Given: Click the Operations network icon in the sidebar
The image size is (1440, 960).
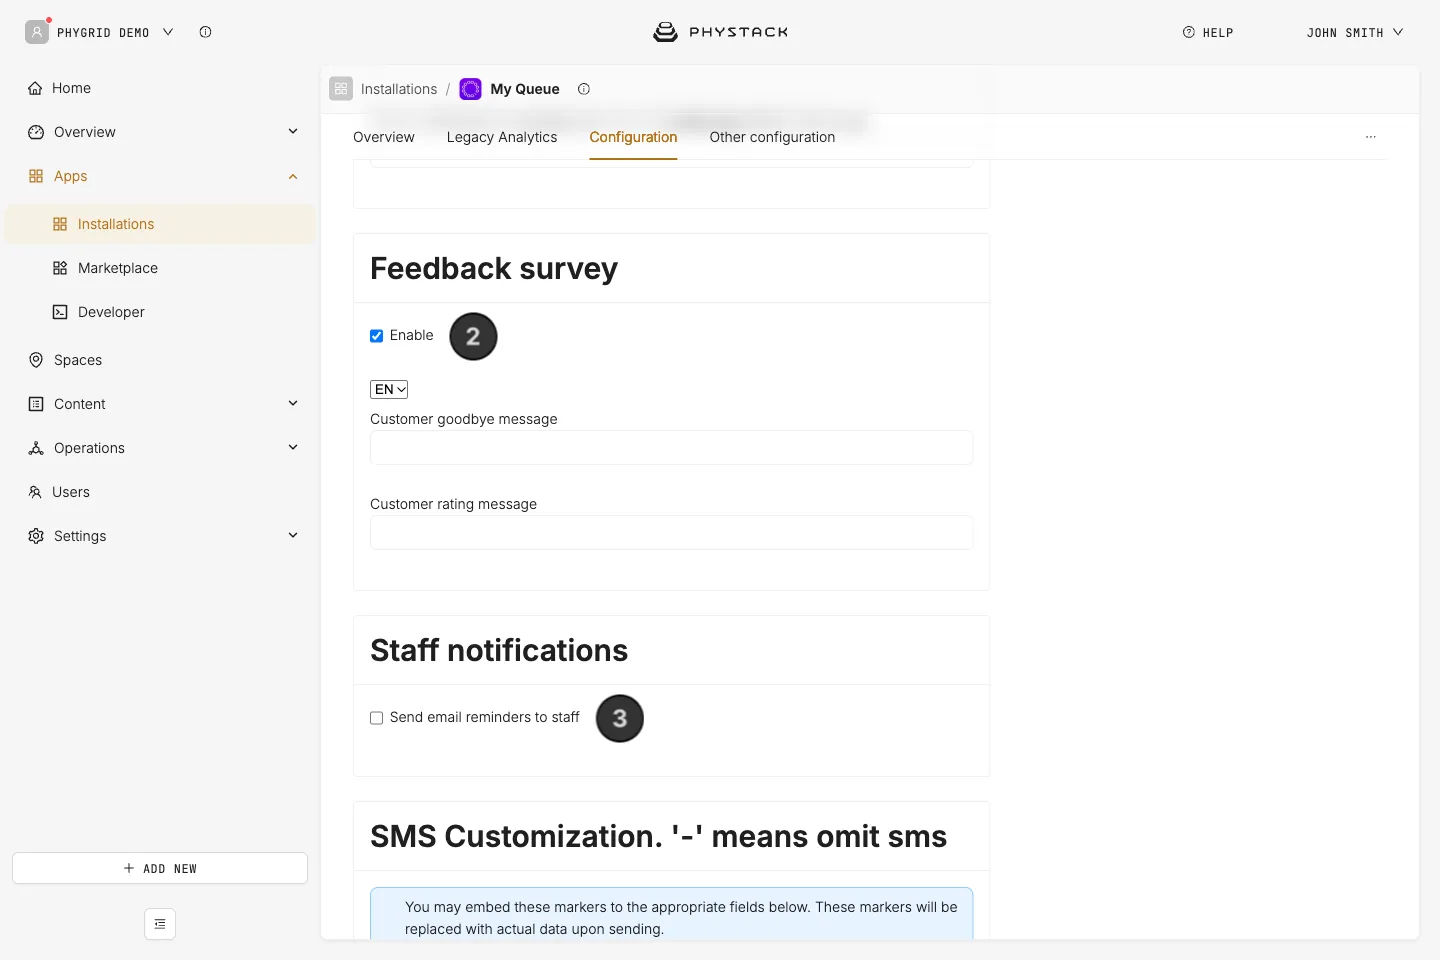Looking at the screenshot, I should [x=36, y=448].
